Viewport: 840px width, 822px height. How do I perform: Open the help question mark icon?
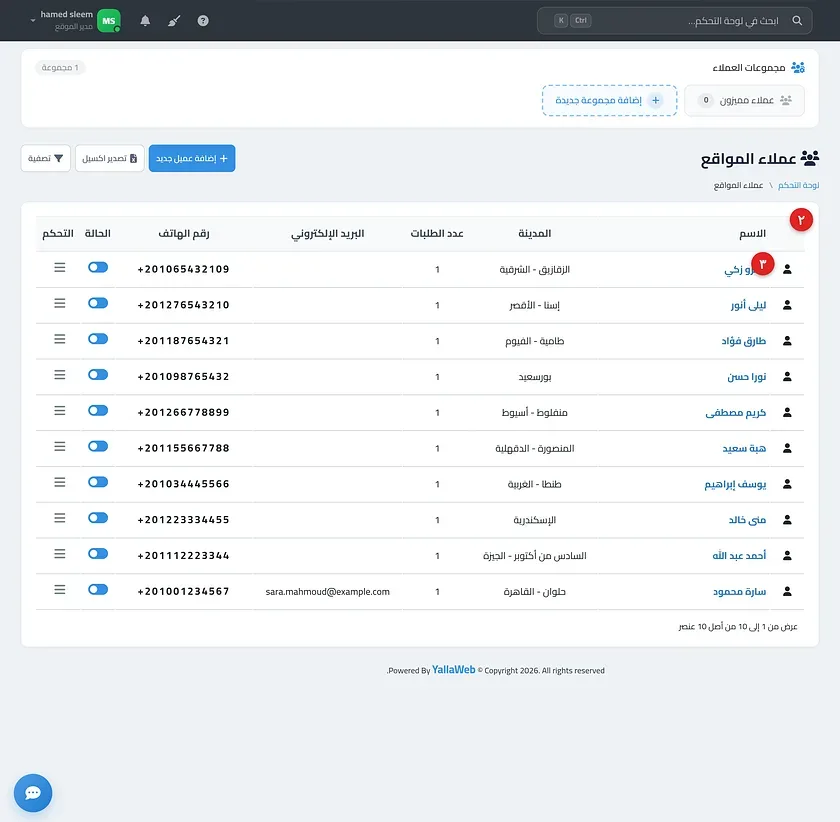click(203, 21)
